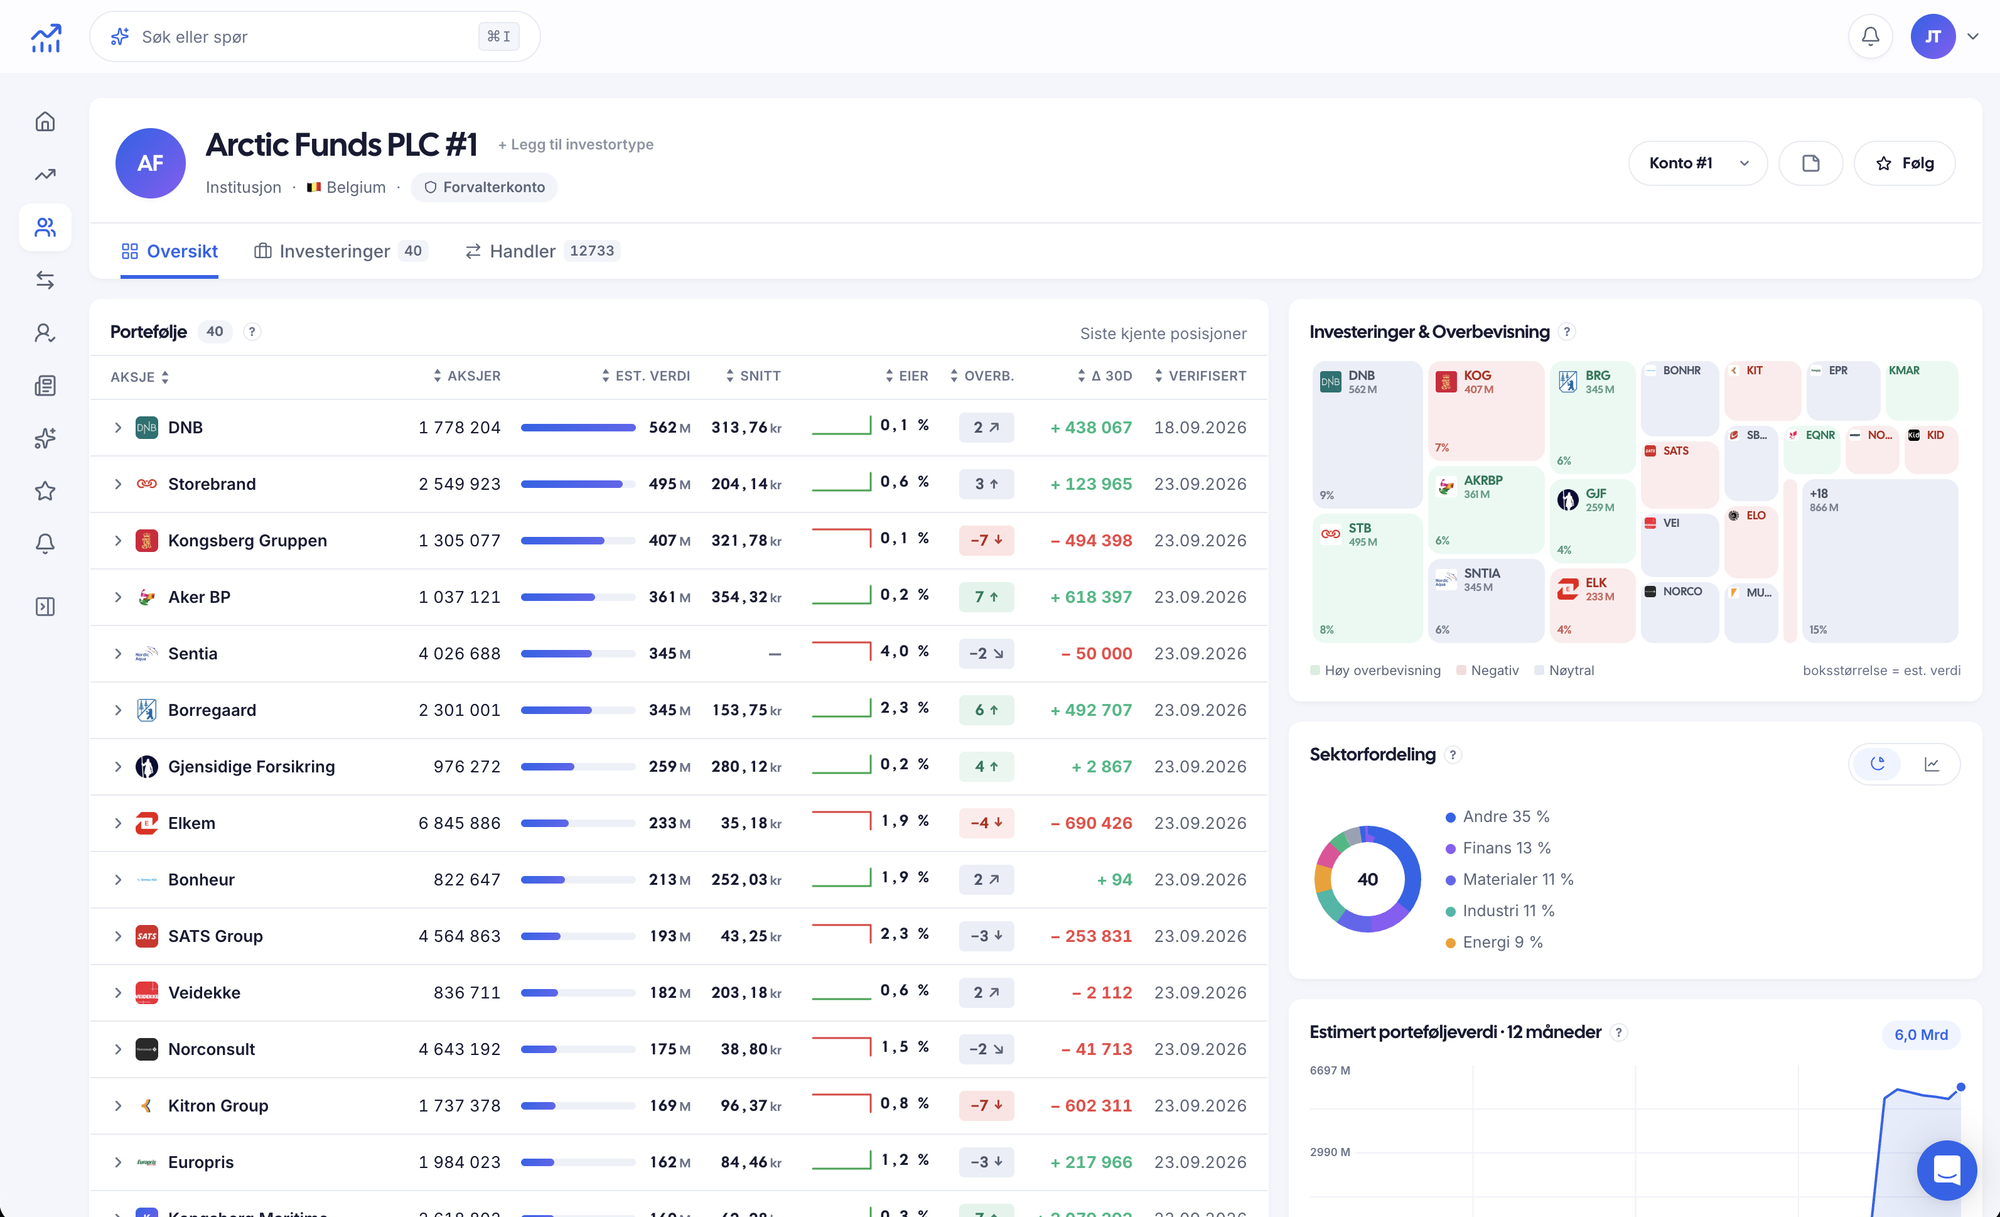Click the DNB treemap tile

tap(1367, 434)
